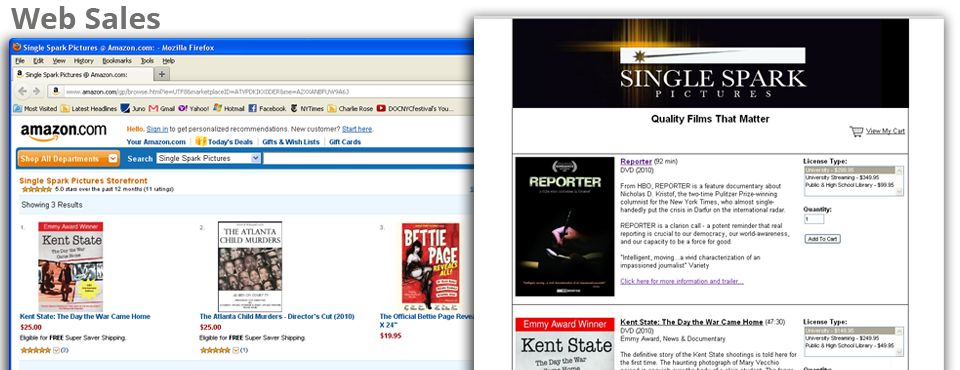The width and height of the screenshot is (960, 370).
Task: Click the Today's Deals gift icon
Action: point(200,142)
